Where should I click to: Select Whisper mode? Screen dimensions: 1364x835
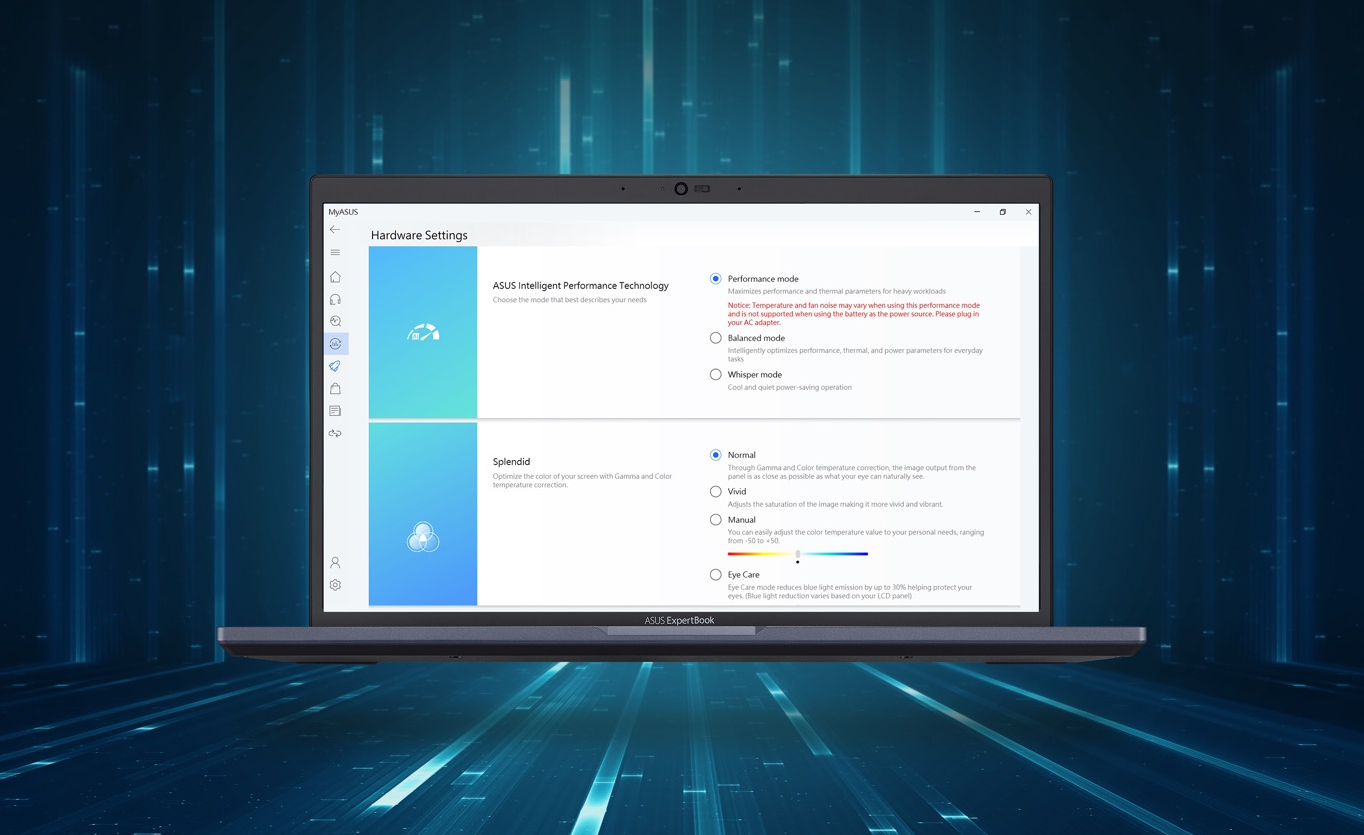tap(715, 374)
